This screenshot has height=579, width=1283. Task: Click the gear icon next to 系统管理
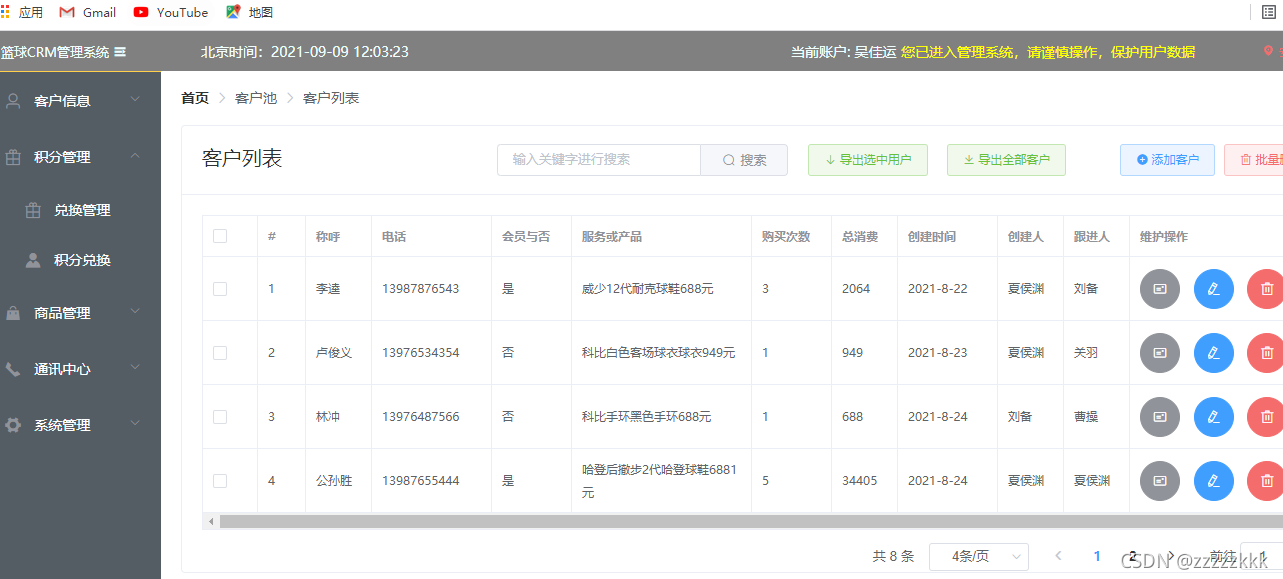coord(13,425)
